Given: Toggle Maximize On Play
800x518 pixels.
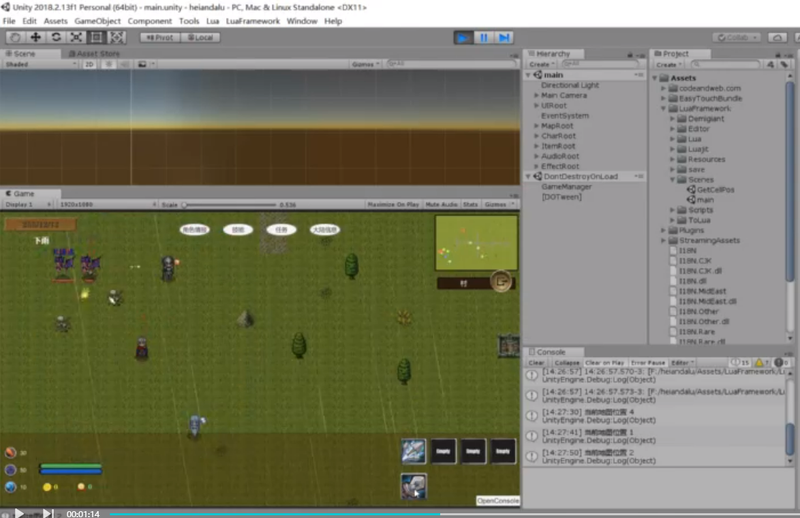Looking at the screenshot, I should click(x=393, y=204).
